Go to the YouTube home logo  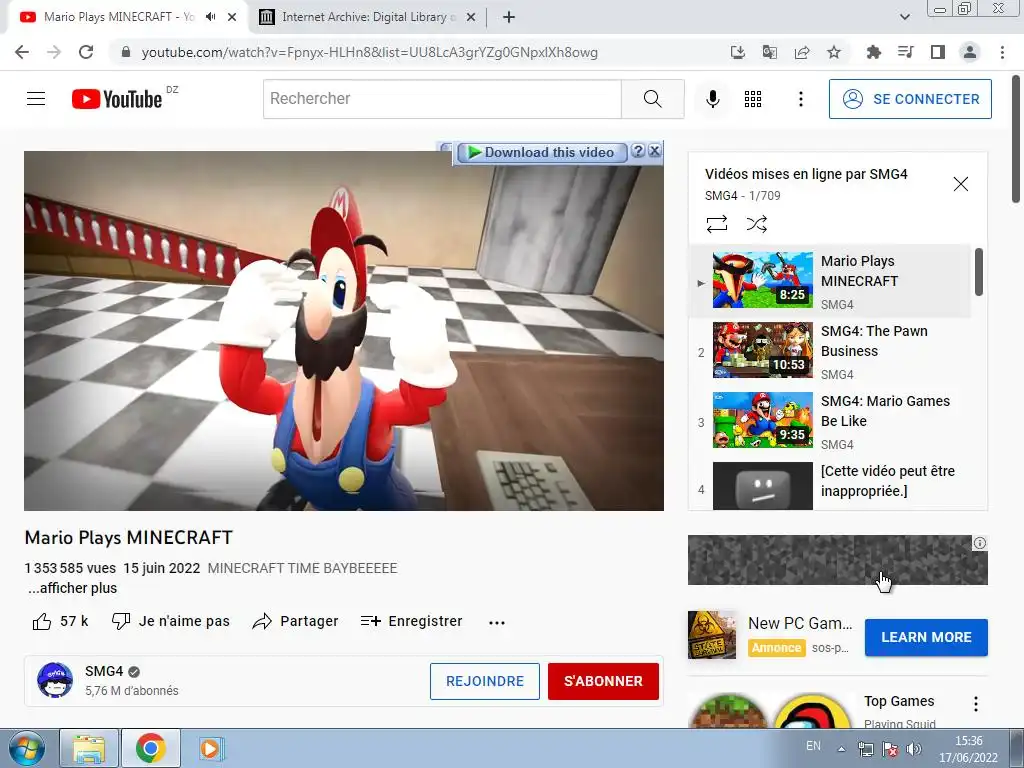[117, 99]
